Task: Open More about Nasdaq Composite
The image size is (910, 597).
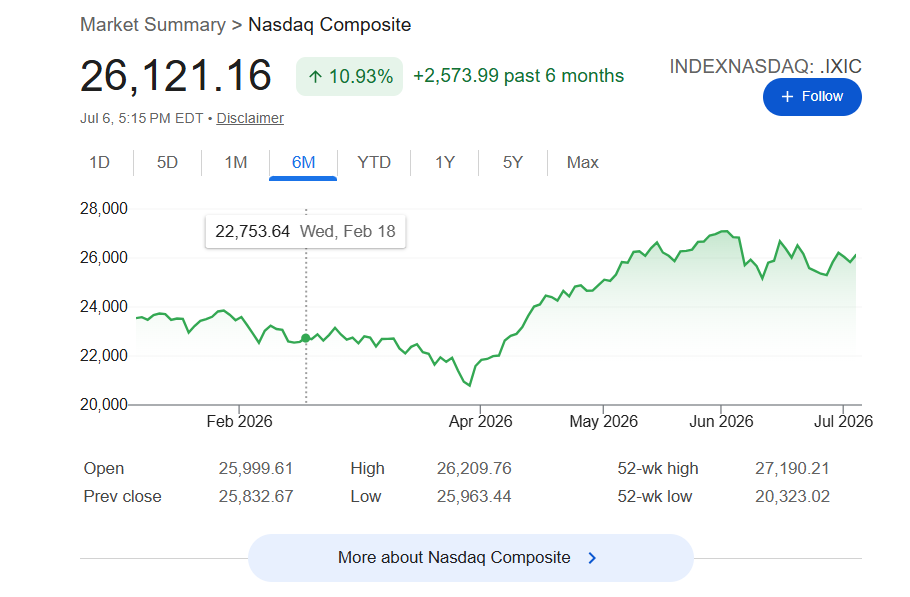Action: 471,558
